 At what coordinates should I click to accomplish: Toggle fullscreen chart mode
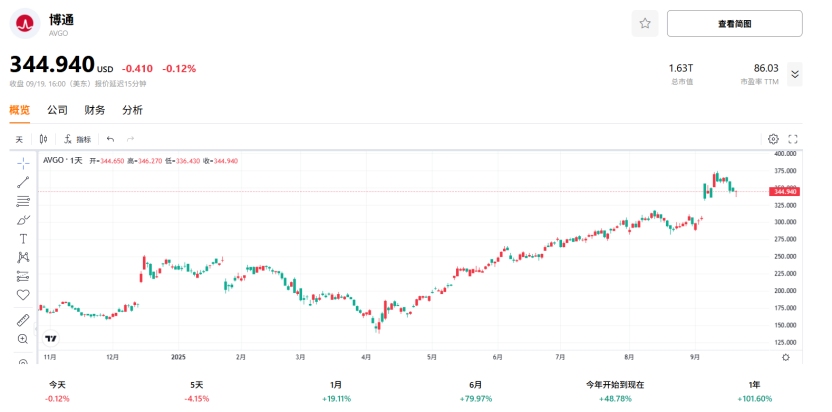tap(793, 139)
